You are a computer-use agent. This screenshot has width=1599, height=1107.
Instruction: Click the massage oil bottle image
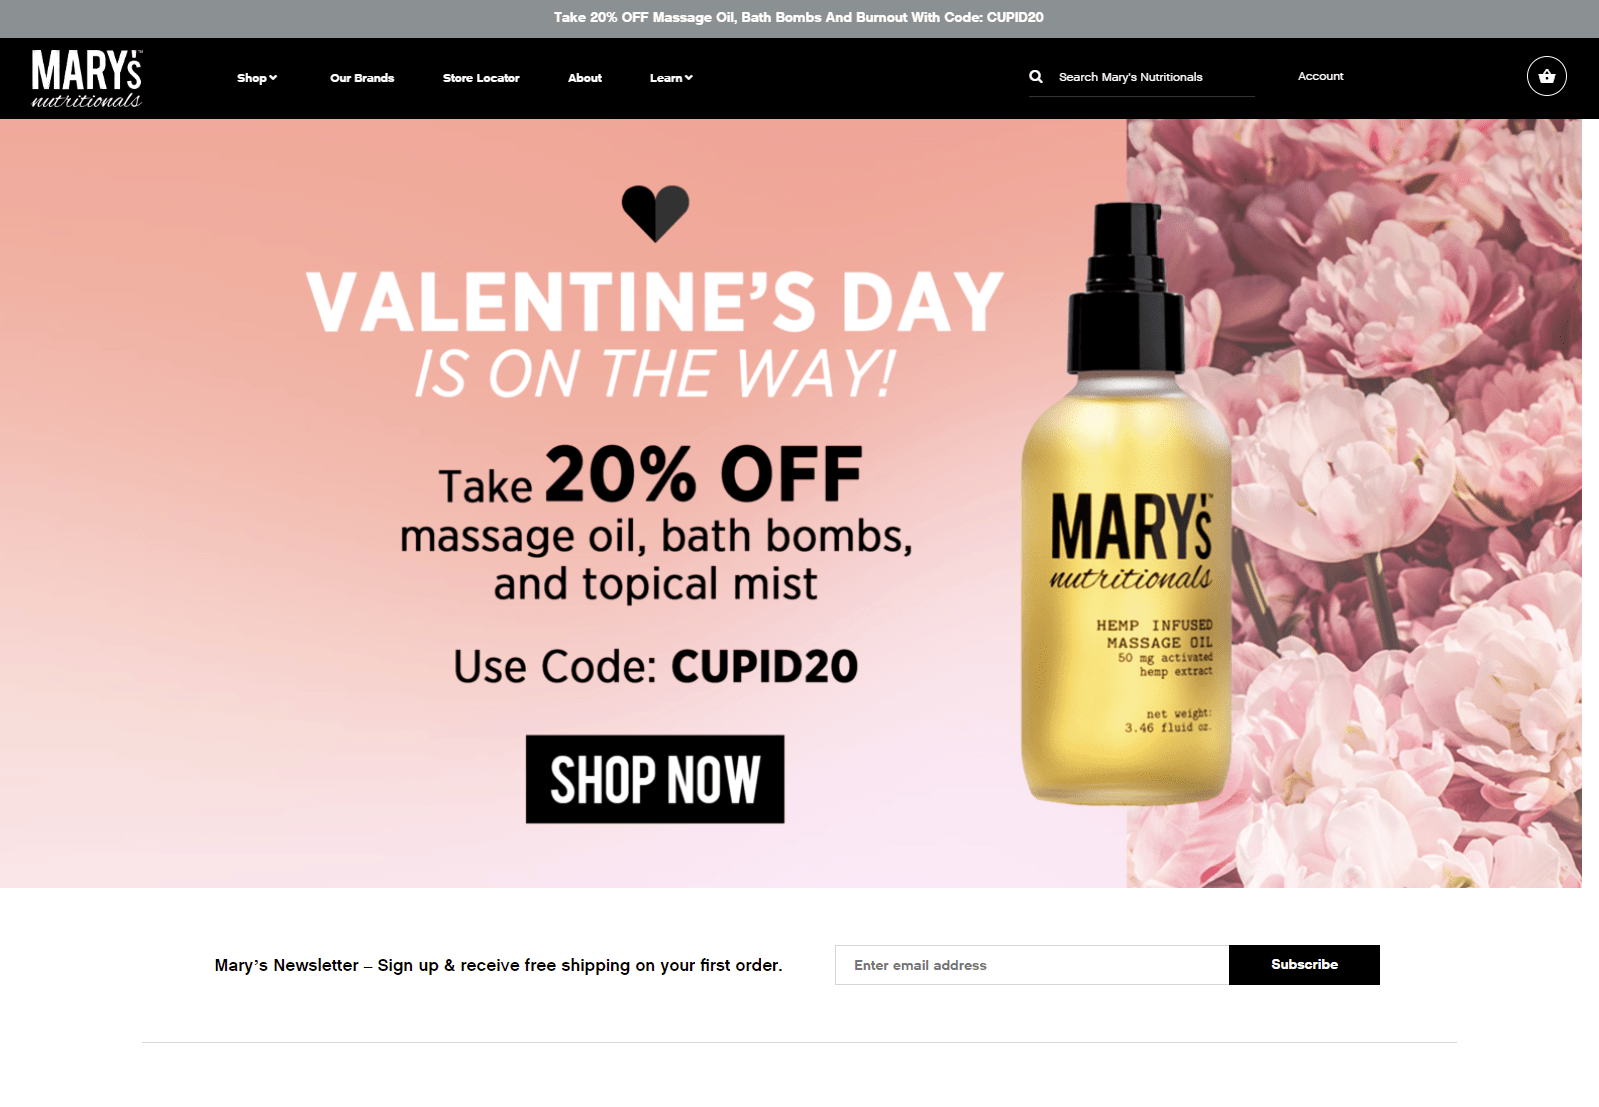1128,503
